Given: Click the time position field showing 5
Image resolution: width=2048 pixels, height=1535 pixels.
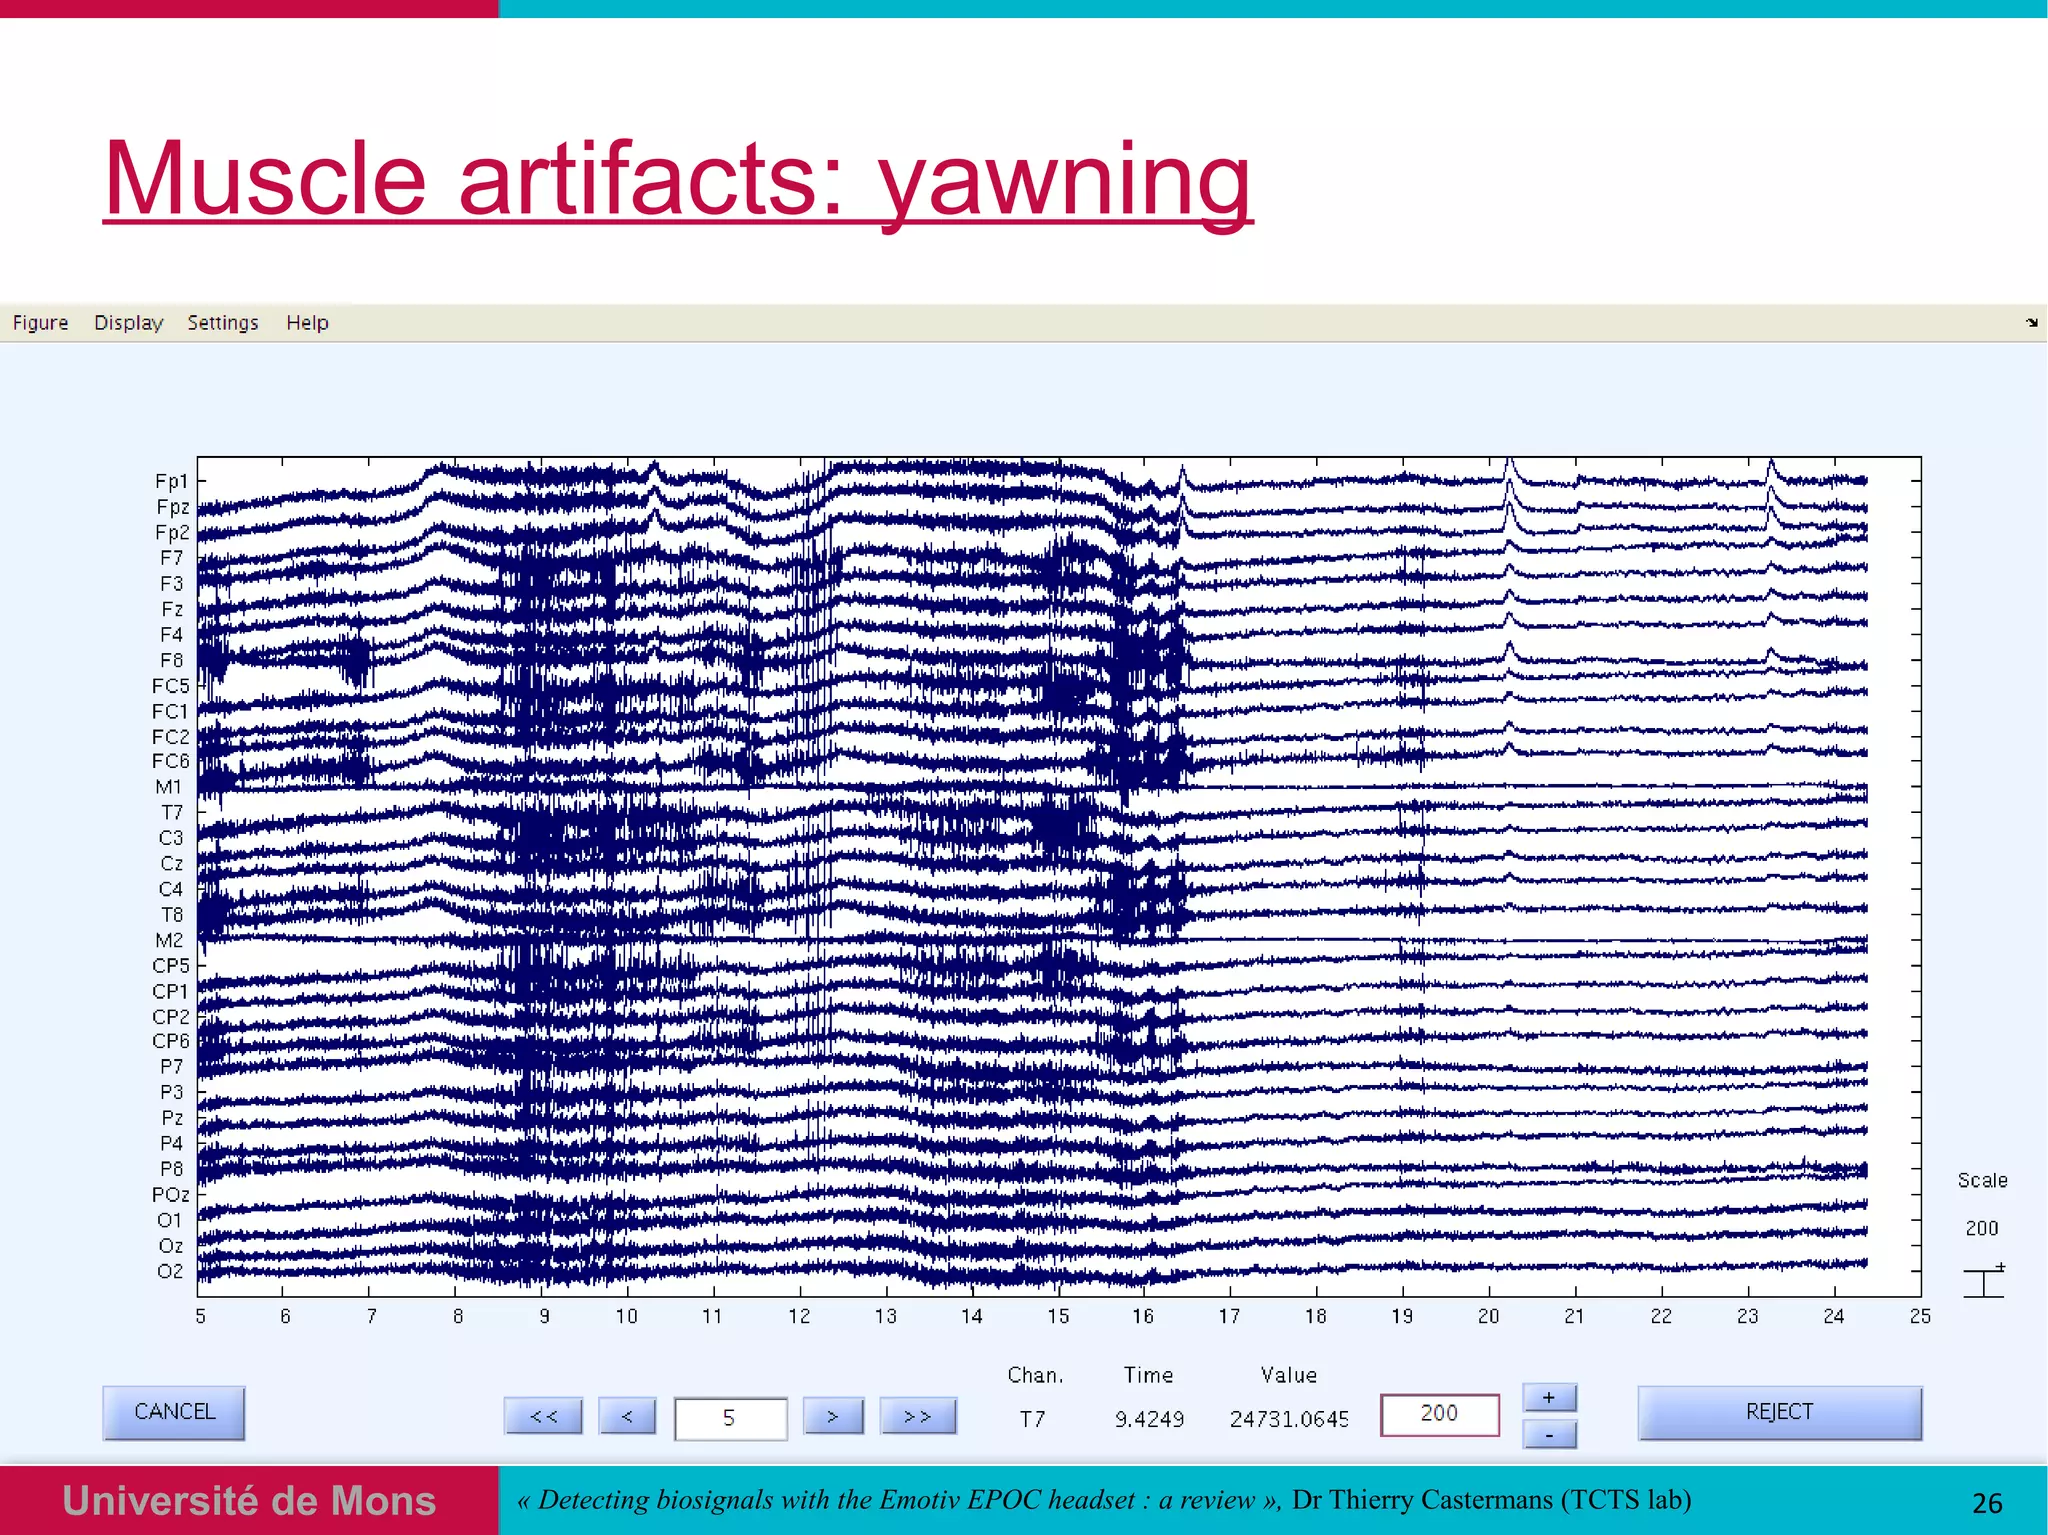Looking at the screenshot, I should point(730,1418).
